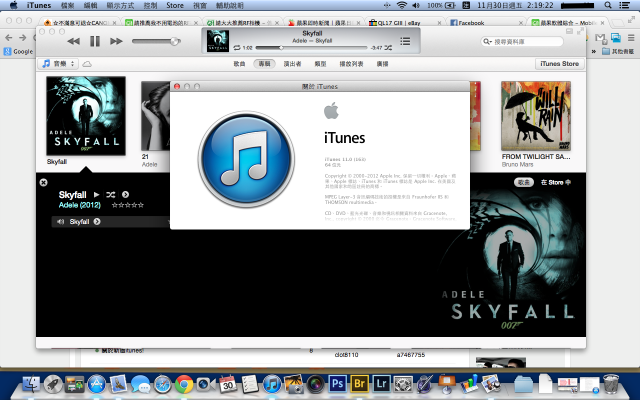Play the Skyfall album with play arrow
Viewport: 640px width, 400px height.
pos(96,195)
